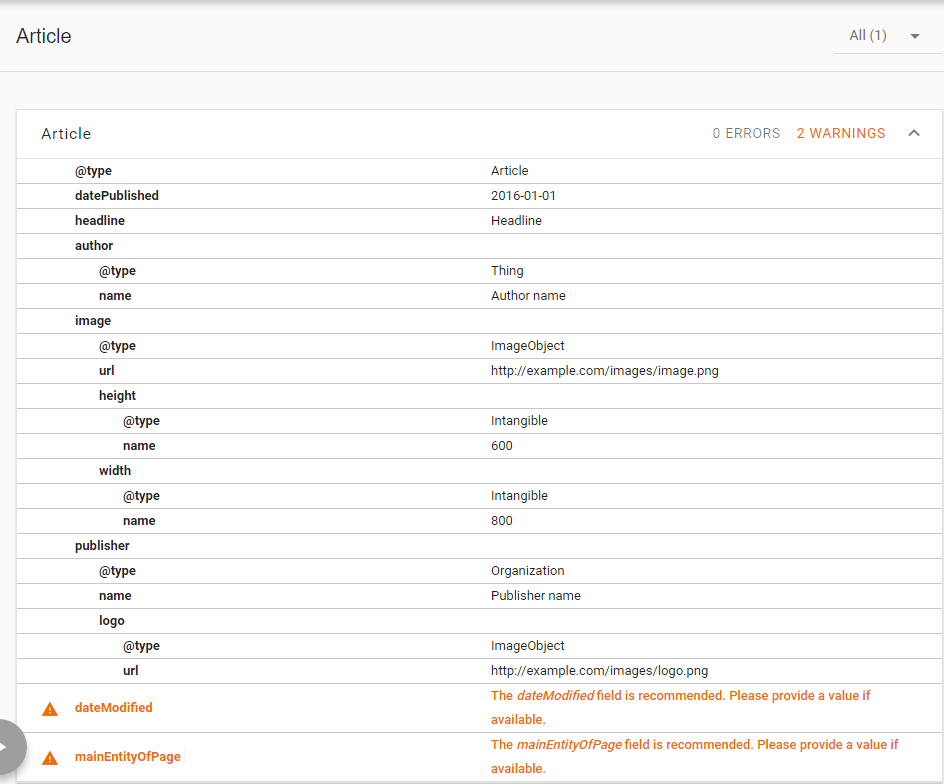The image size is (944, 784).
Task: Select the datePublished row
Action: coord(116,196)
